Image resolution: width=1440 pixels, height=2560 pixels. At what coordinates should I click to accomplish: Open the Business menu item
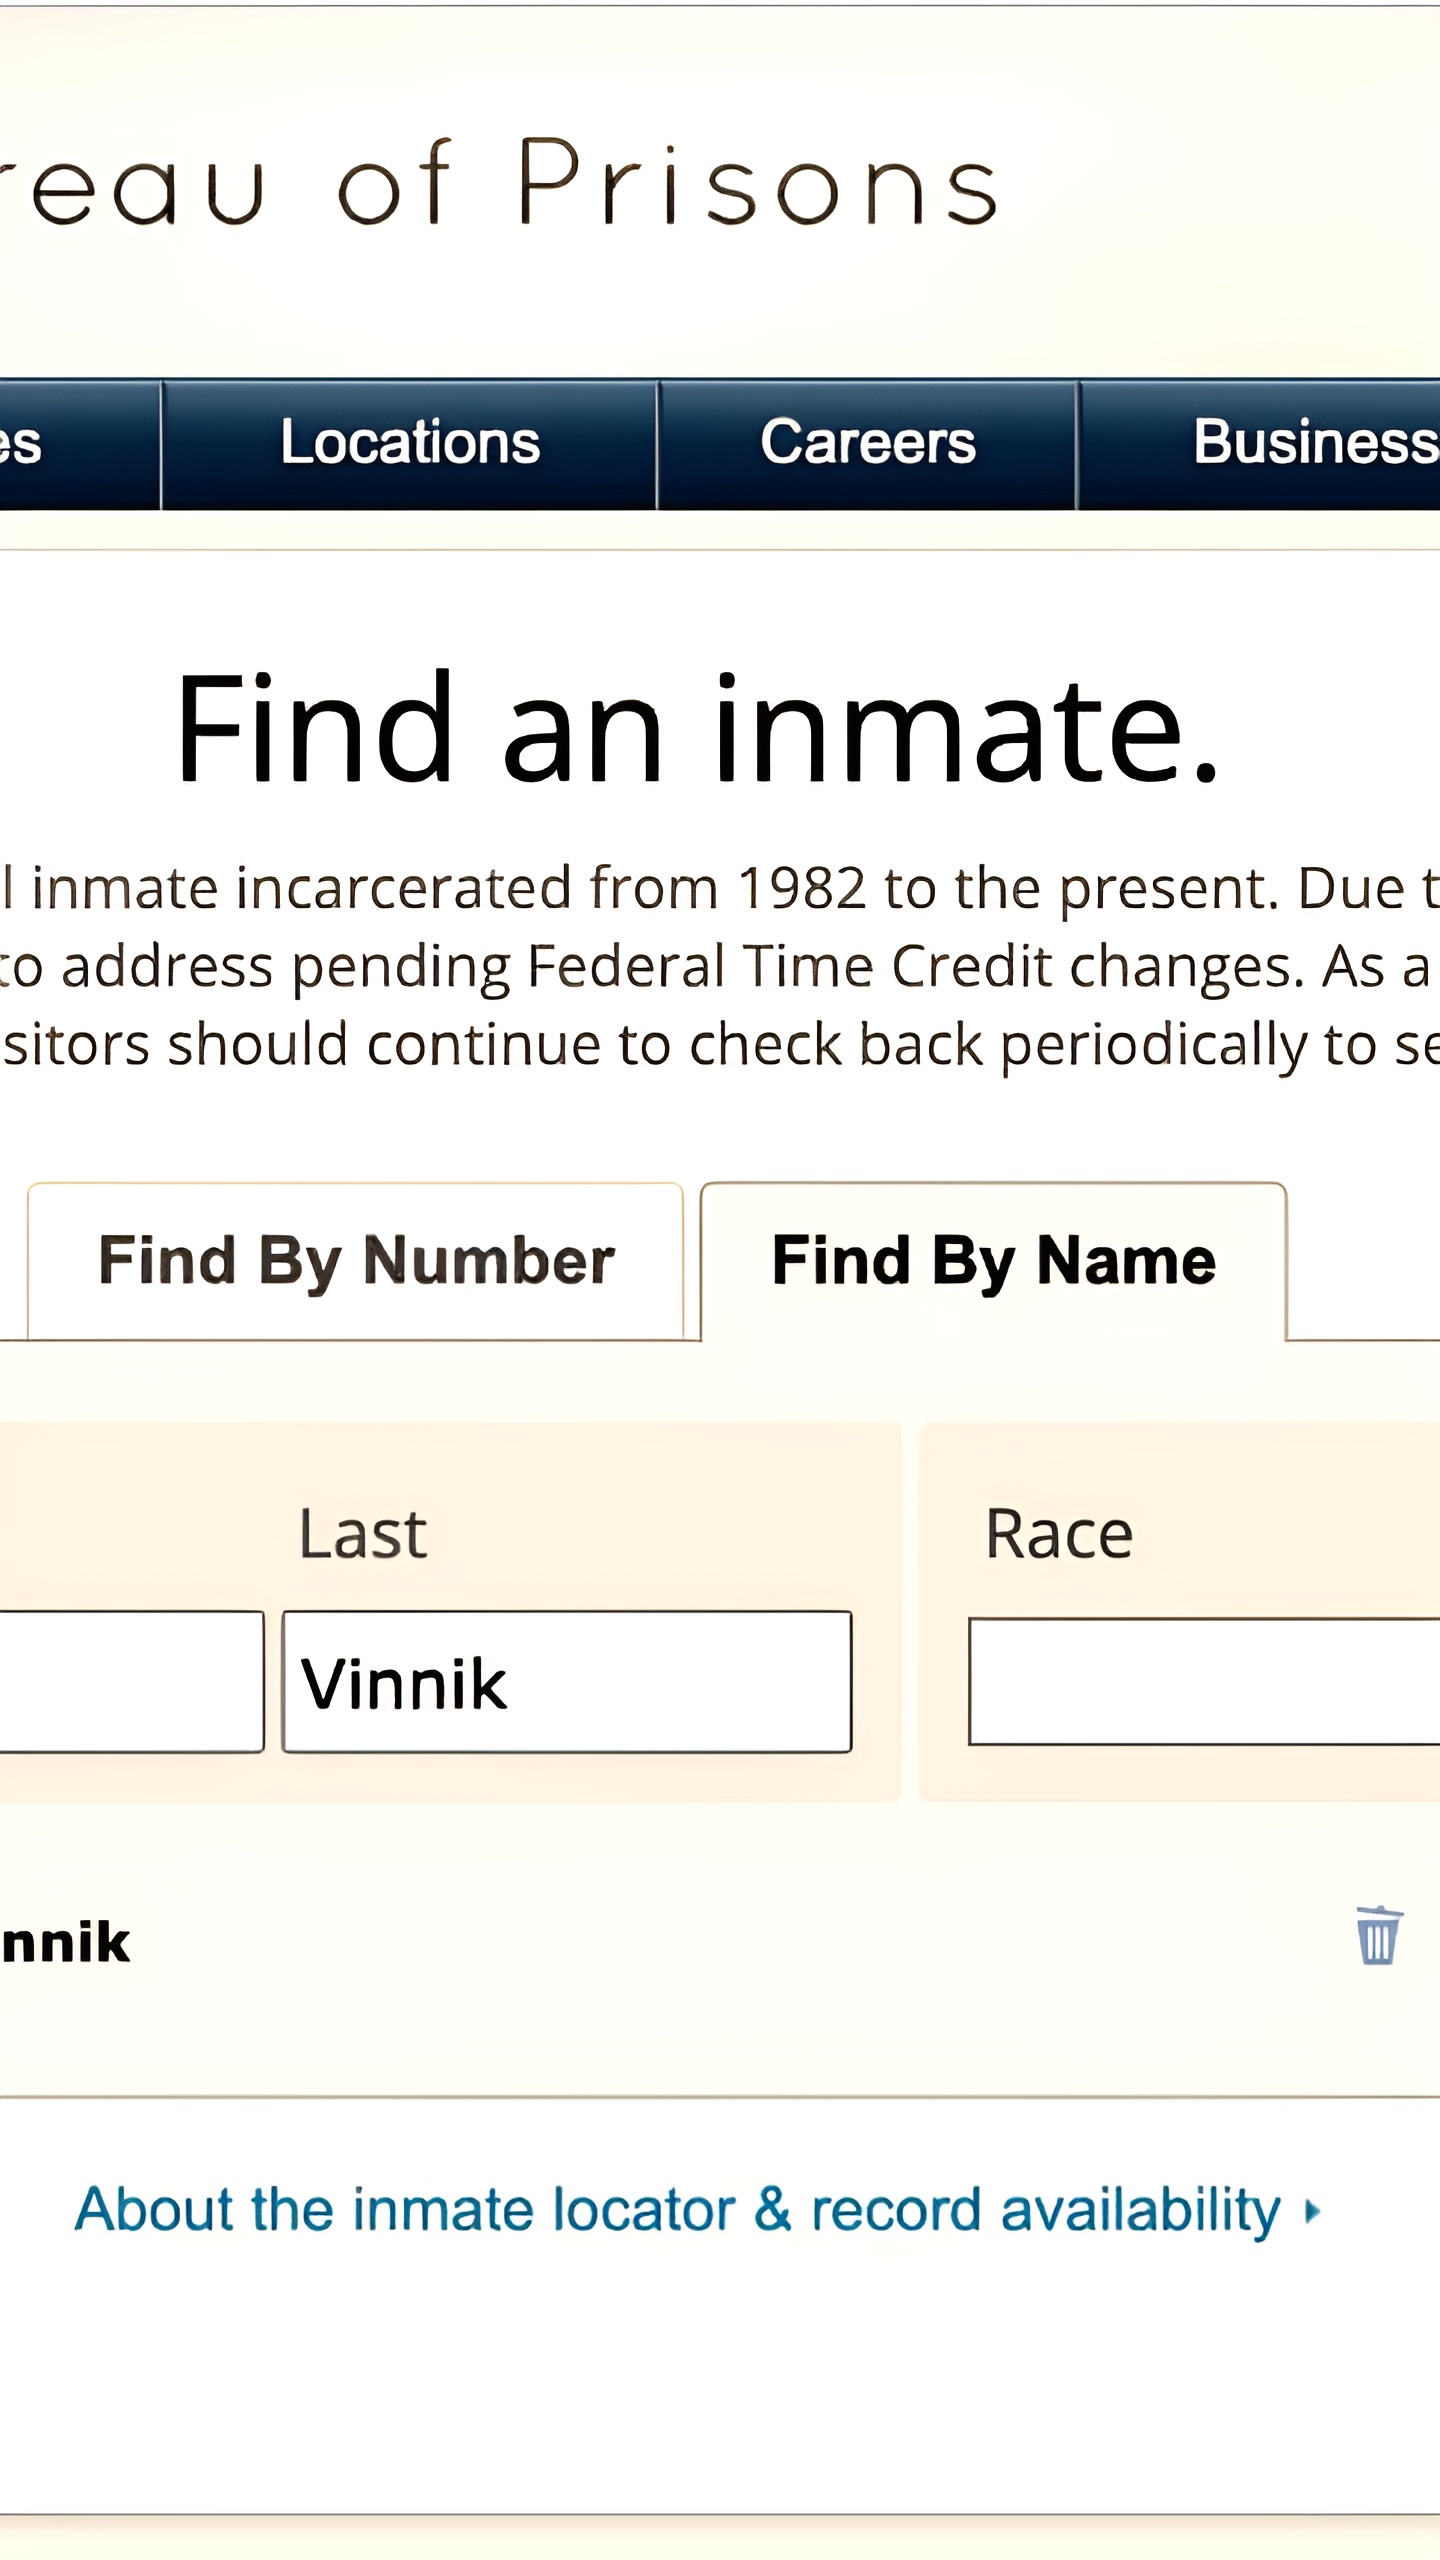coord(1260,444)
